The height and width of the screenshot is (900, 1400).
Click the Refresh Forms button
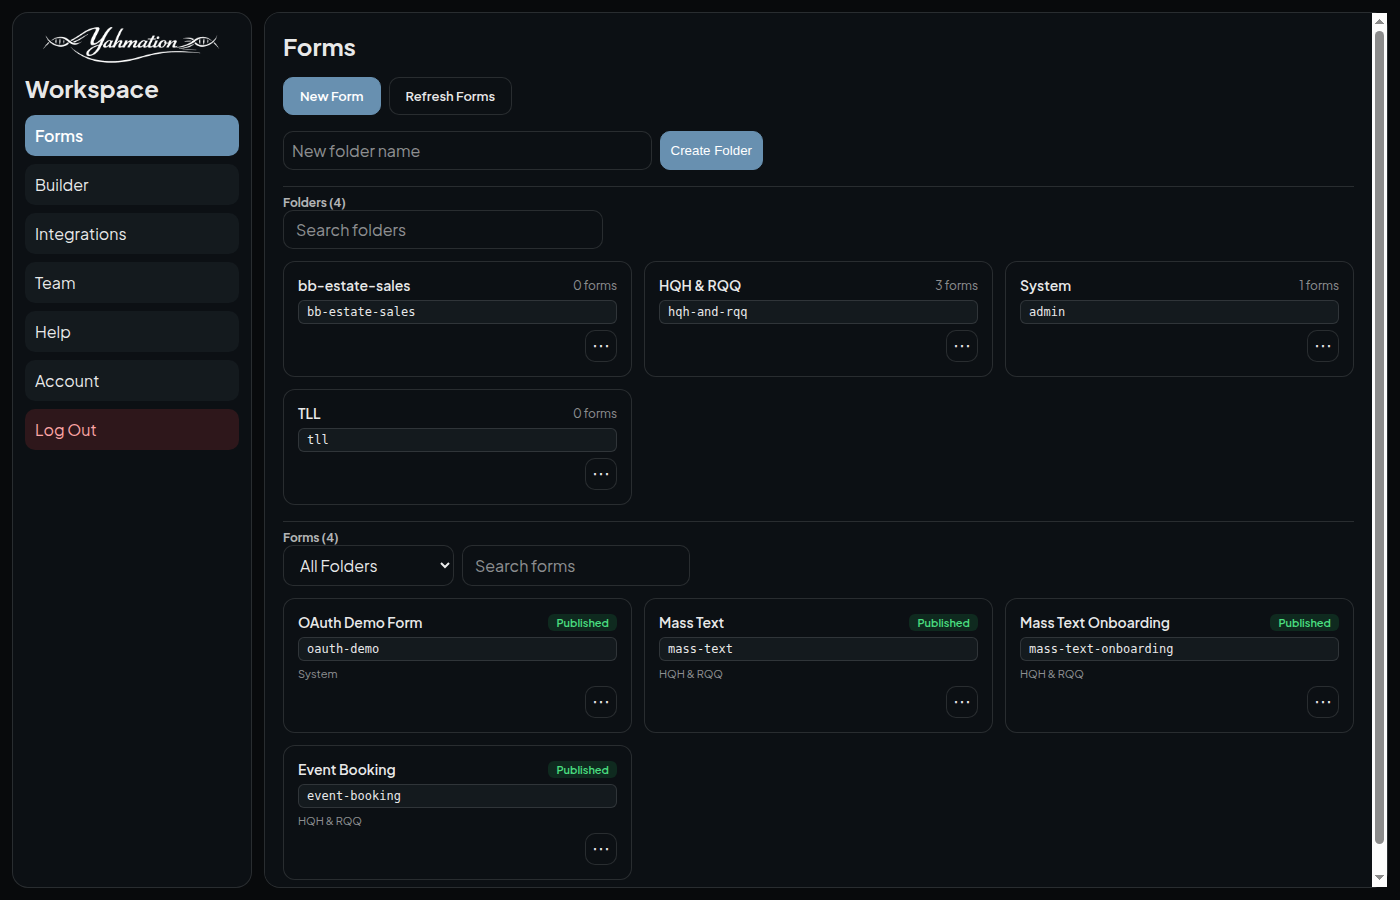tap(450, 96)
